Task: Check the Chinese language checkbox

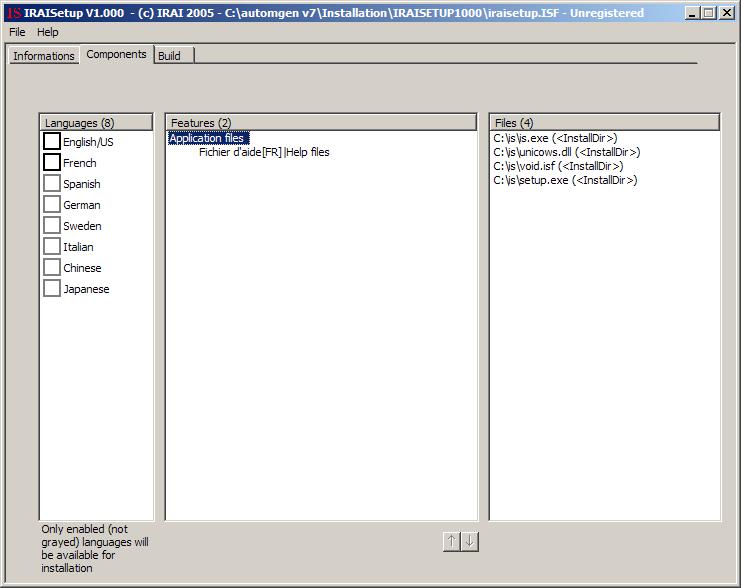Action: [x=52, y=268]
